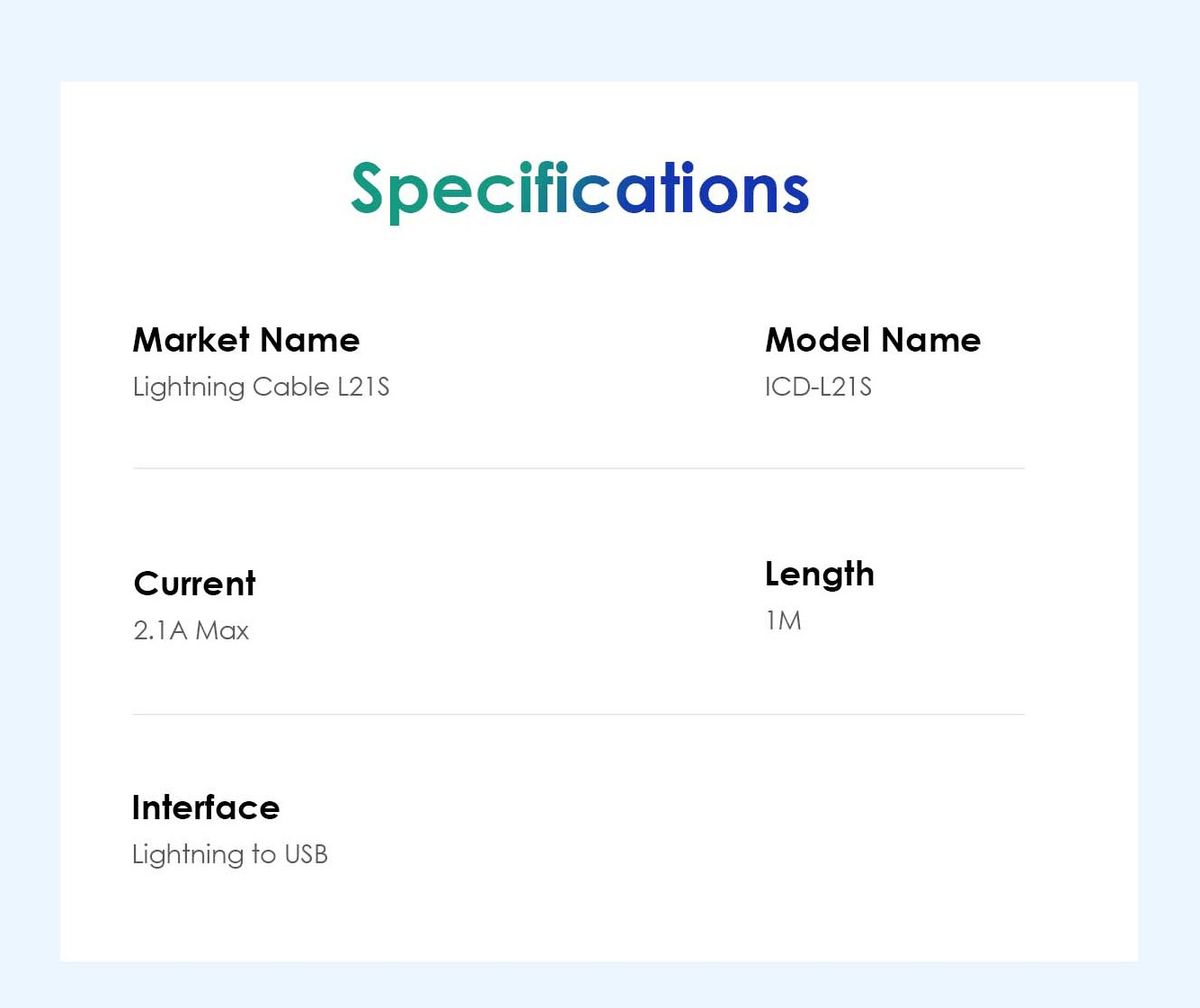Click the Specifications heading

579,190
